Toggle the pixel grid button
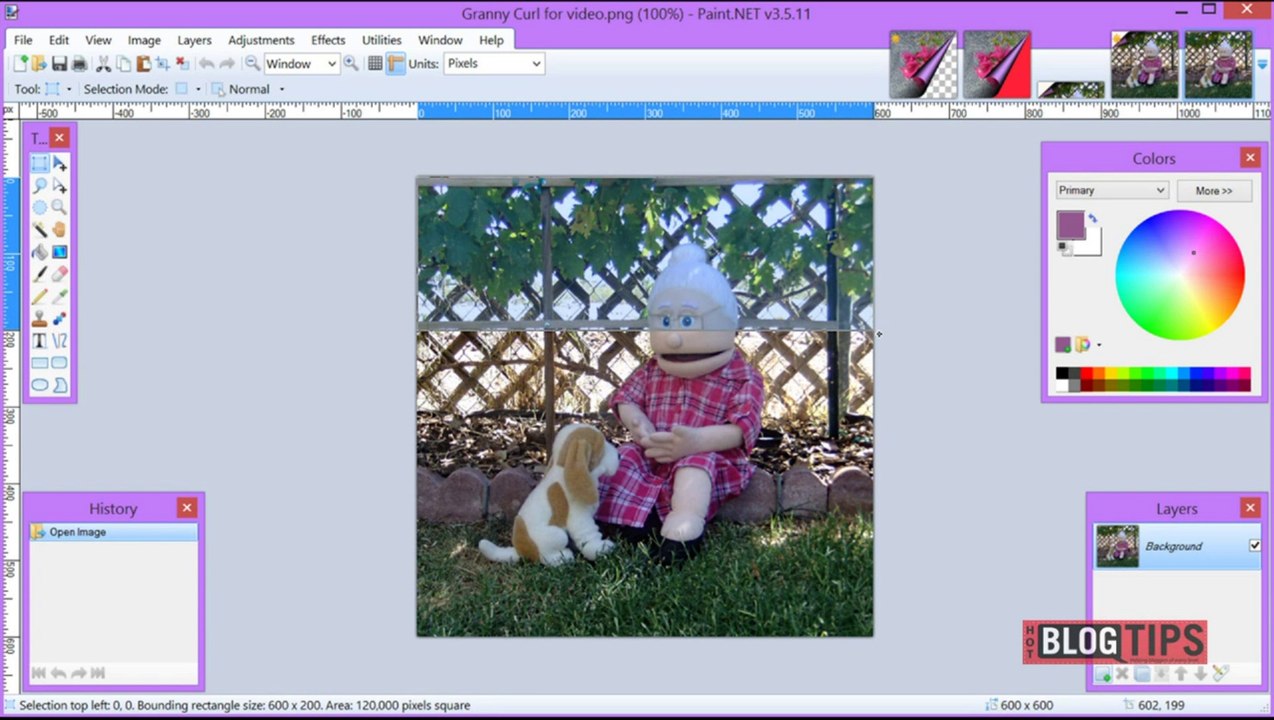 tap(375, 64)
